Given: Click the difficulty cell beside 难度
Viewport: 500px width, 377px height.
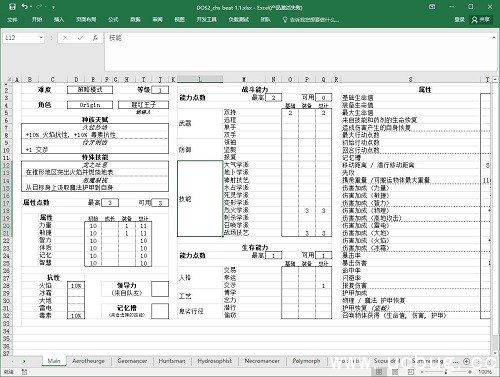Looking at the screenshot, I should point(90,90).
